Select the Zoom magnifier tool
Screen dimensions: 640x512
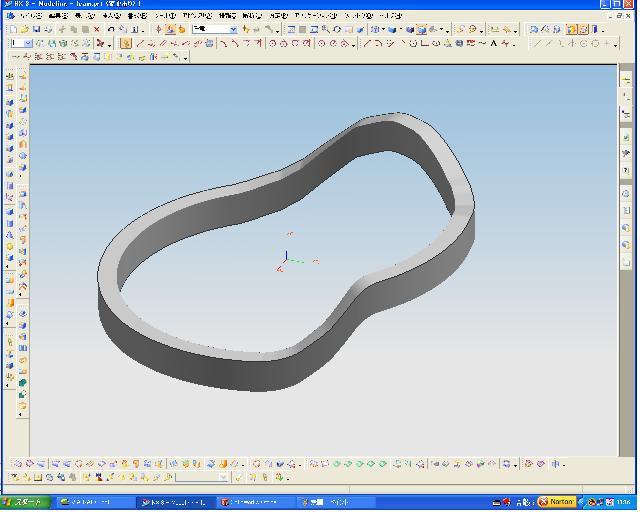click(325, 30)
